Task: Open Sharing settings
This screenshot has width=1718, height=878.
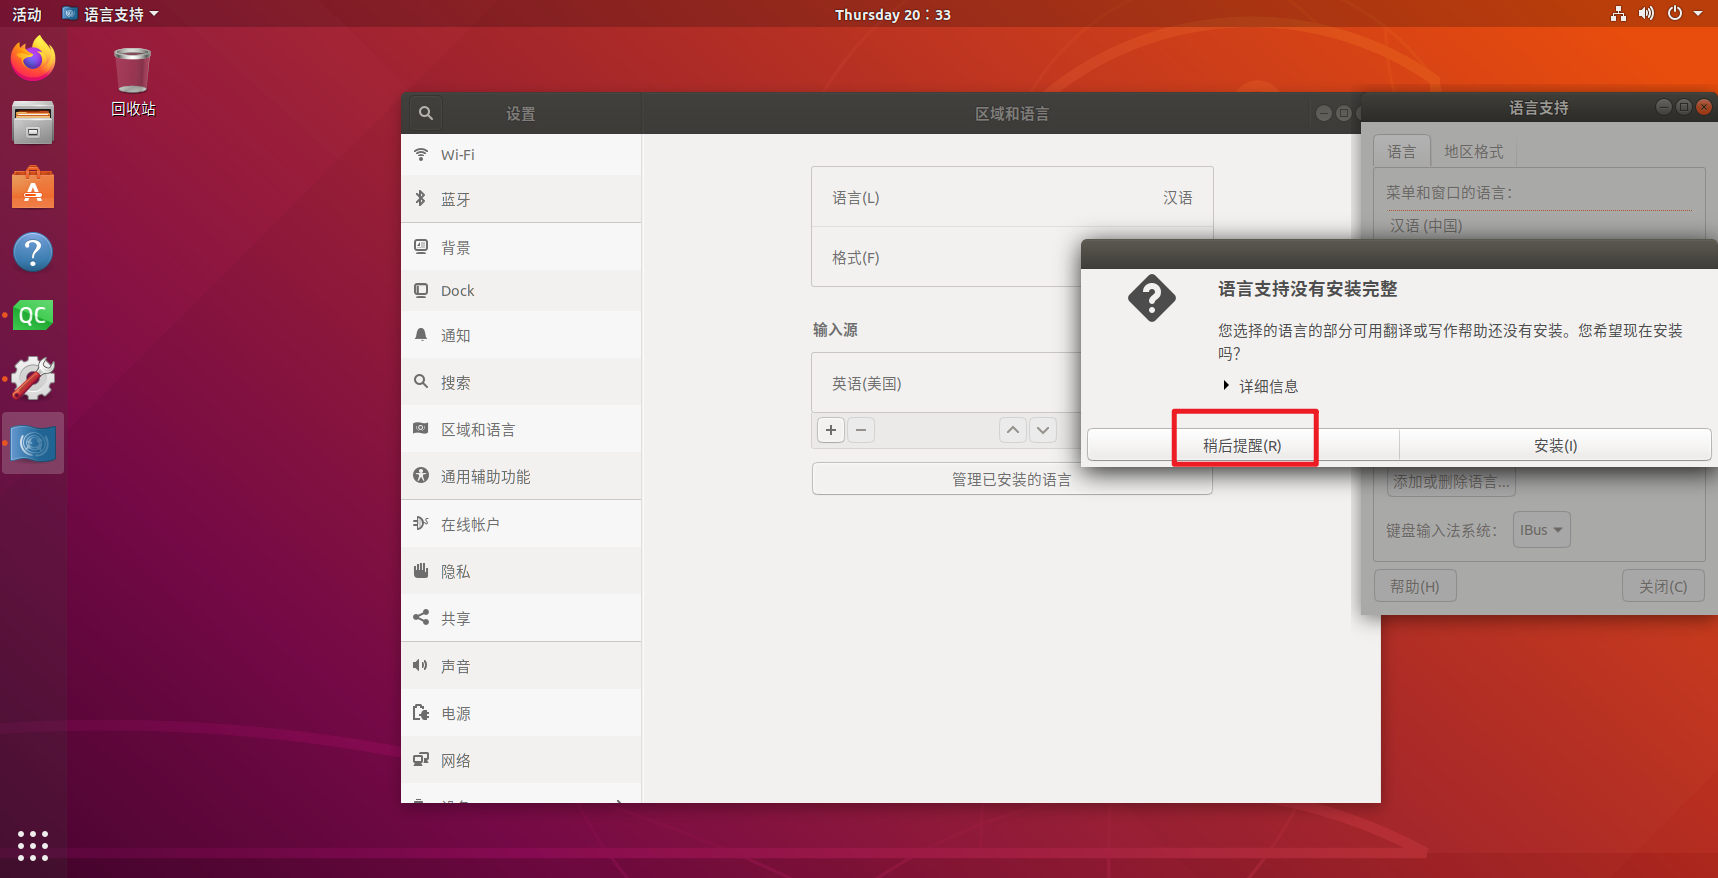Action: tap(521, 618)
